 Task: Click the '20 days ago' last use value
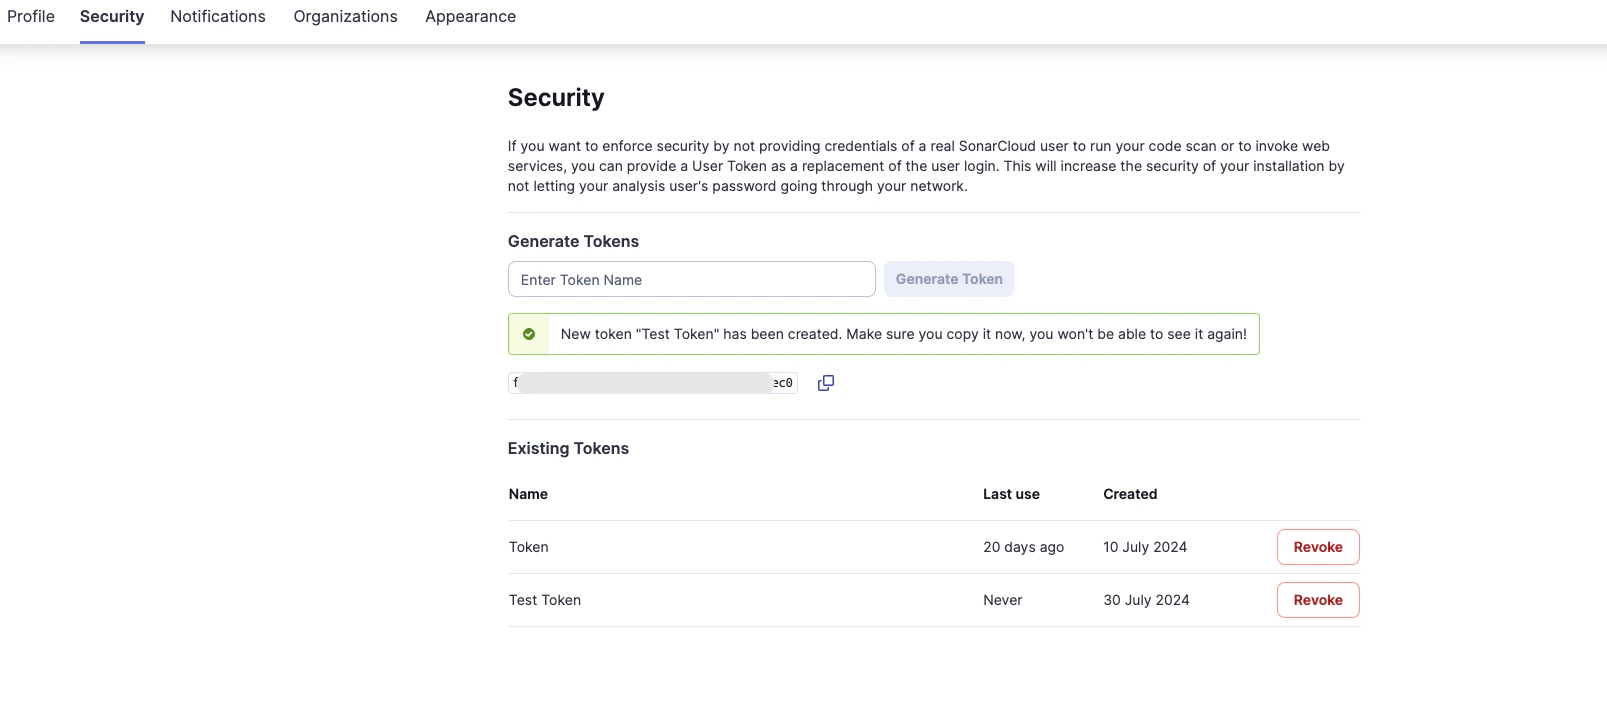(x=1023, y=547)
